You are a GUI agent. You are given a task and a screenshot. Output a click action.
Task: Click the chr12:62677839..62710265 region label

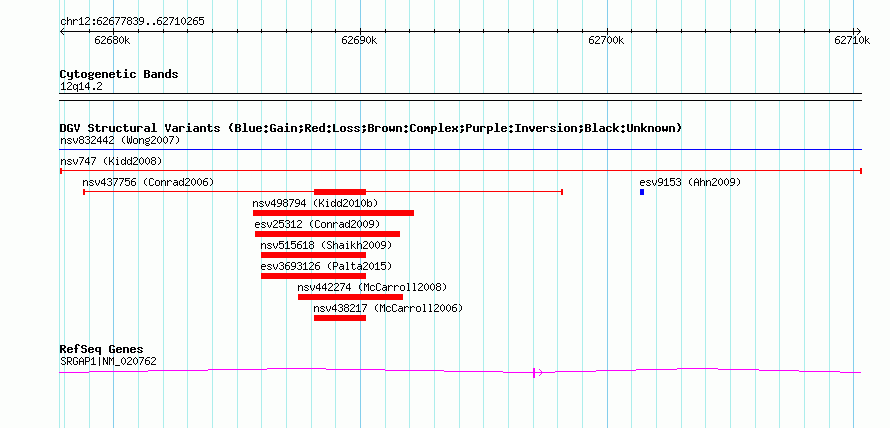coord(132,22)
